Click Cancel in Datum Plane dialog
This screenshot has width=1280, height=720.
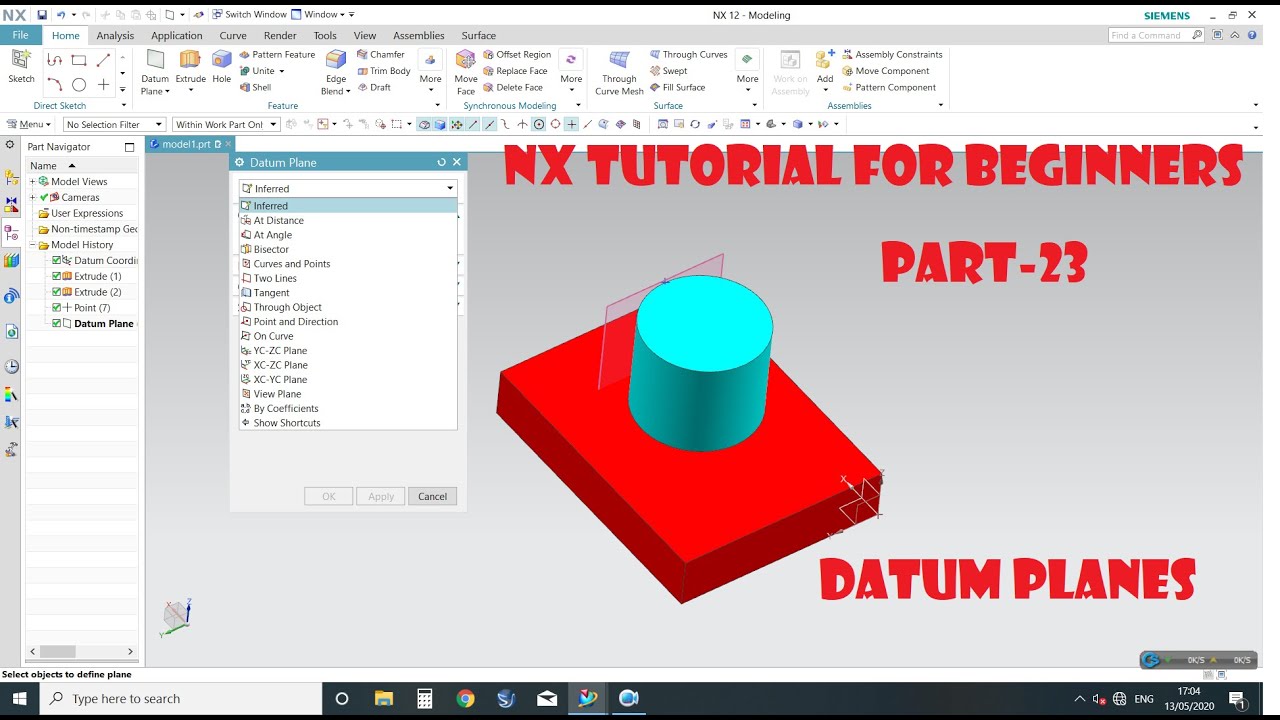point(432,496)
